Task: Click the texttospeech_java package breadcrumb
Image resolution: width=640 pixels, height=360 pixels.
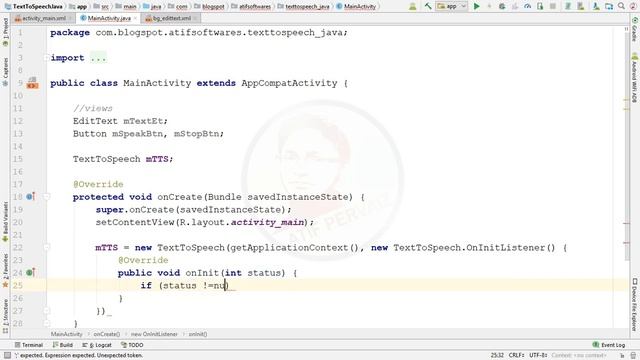Action: click(303, 7)
